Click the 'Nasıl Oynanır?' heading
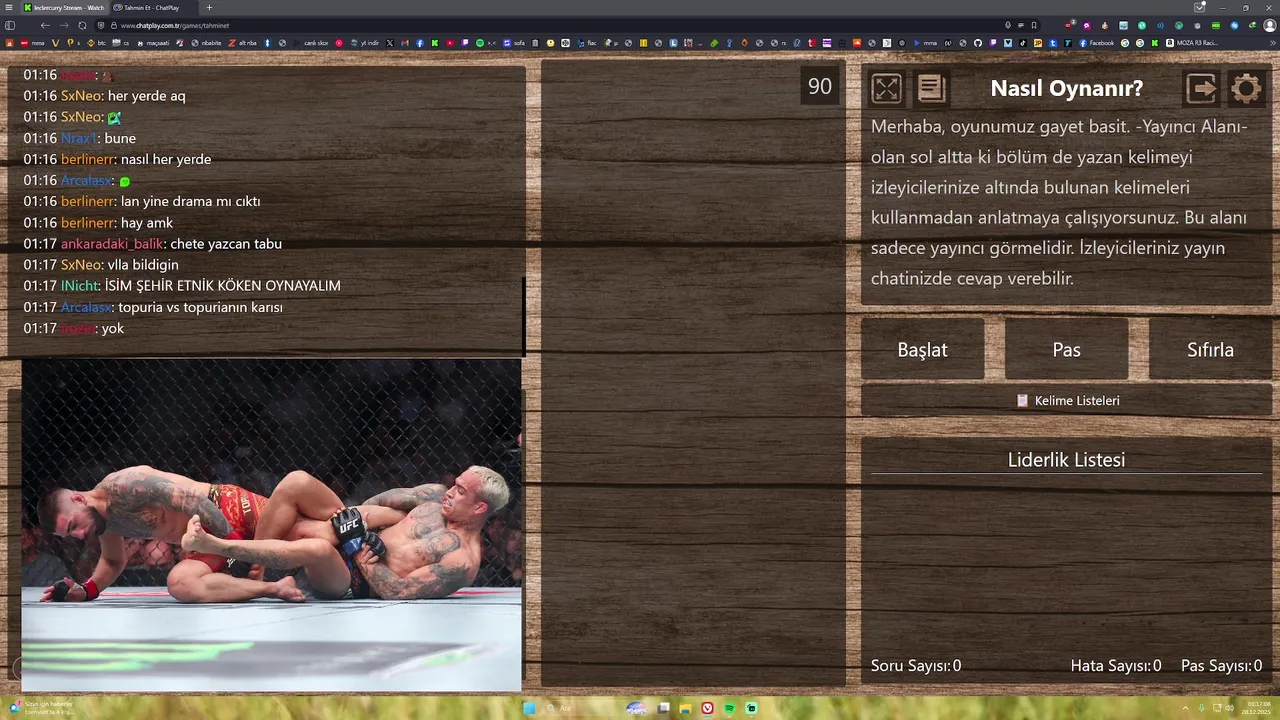The height and width of the screenshot is (720, 1280). (1066, 88)
